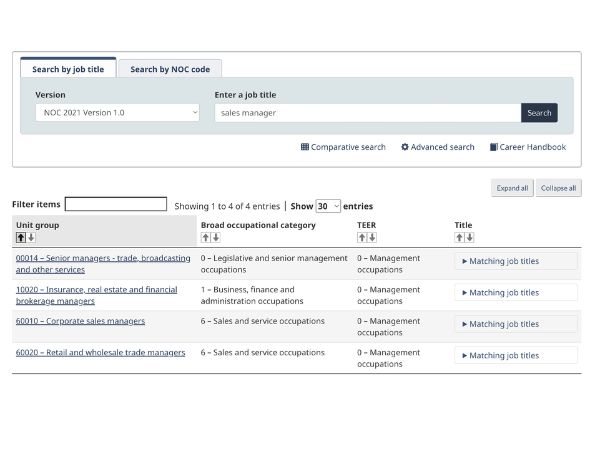Open 60010 – Corporate sales managers link
The image size is (600, 450).
pyautogui.click(x=80, y=321)
